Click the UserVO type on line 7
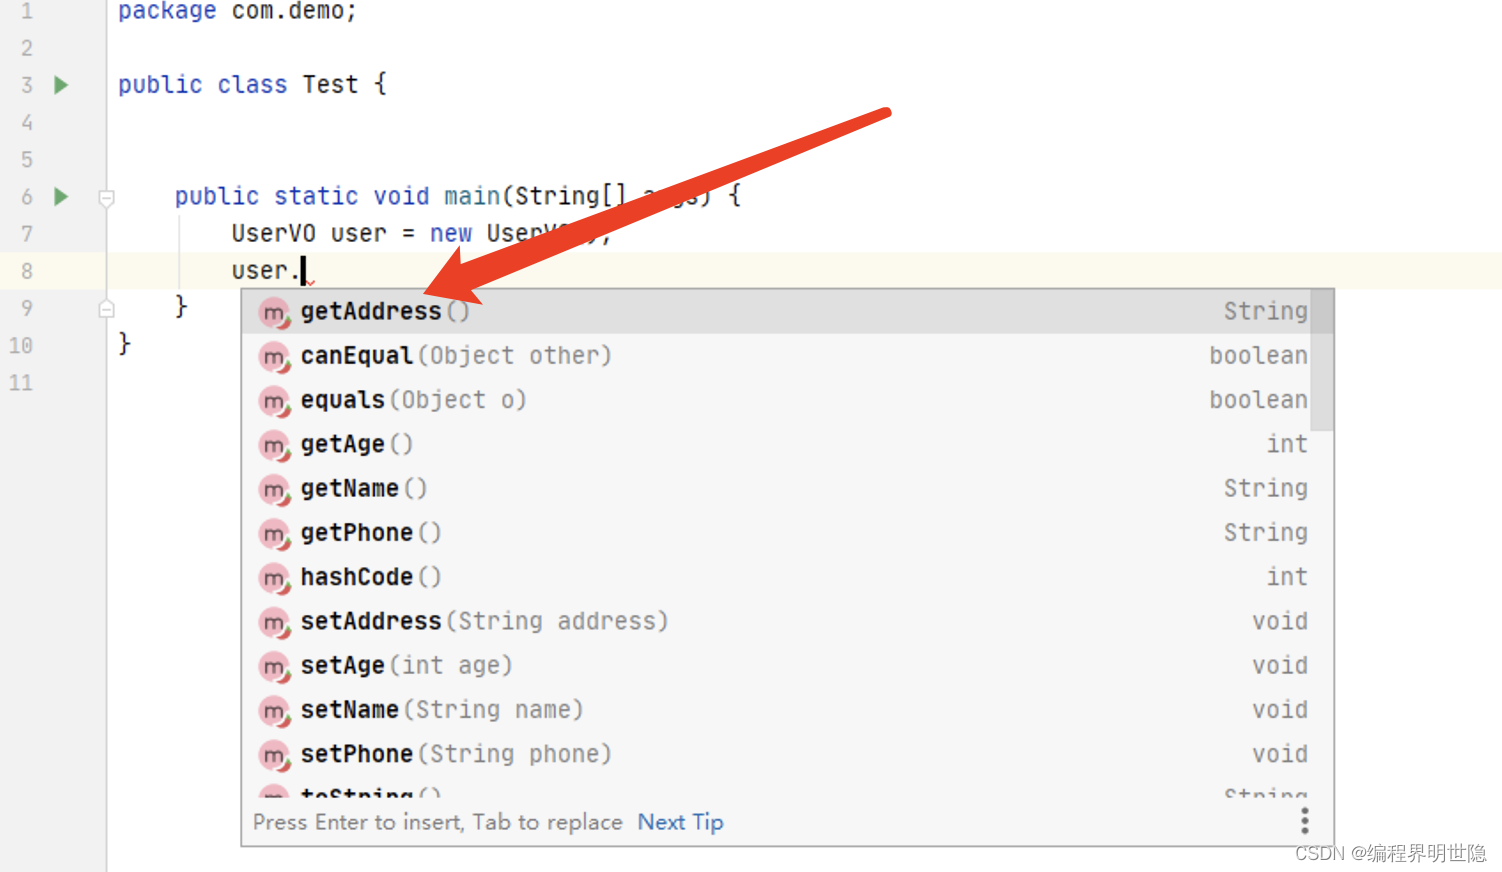The width and height of the screenshot is (1502, 872). click(273, 234)
